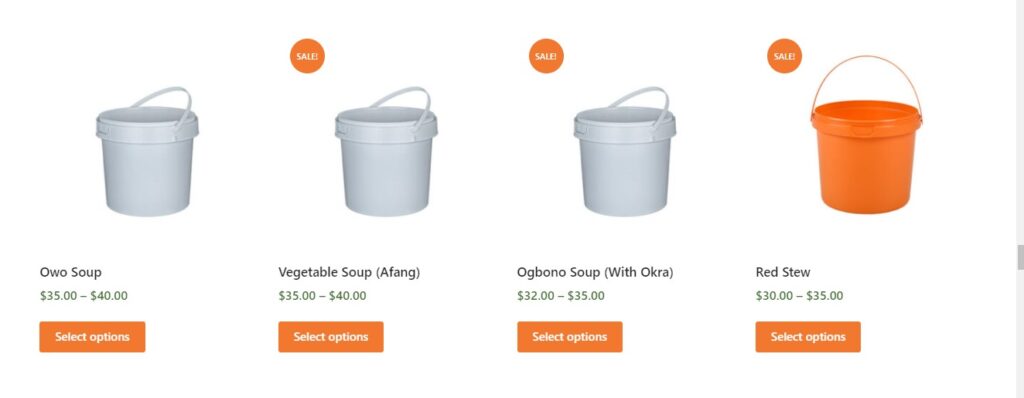
Task: Select options for Vegetable Soup (Afang)
Action: pyautogui.click(x=331, y=337)
